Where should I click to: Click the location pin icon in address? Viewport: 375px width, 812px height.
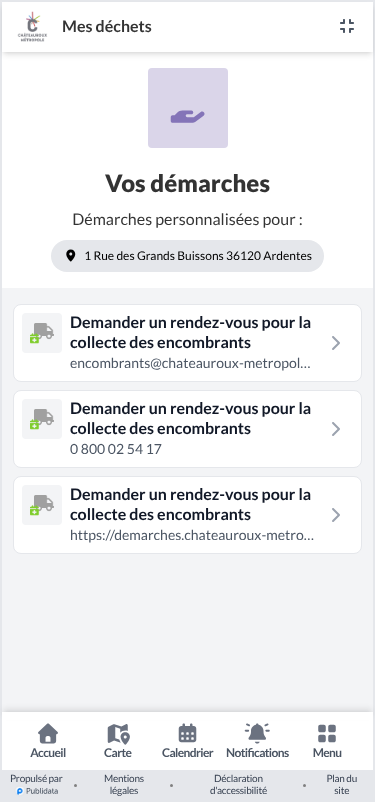tap(71, 256)
